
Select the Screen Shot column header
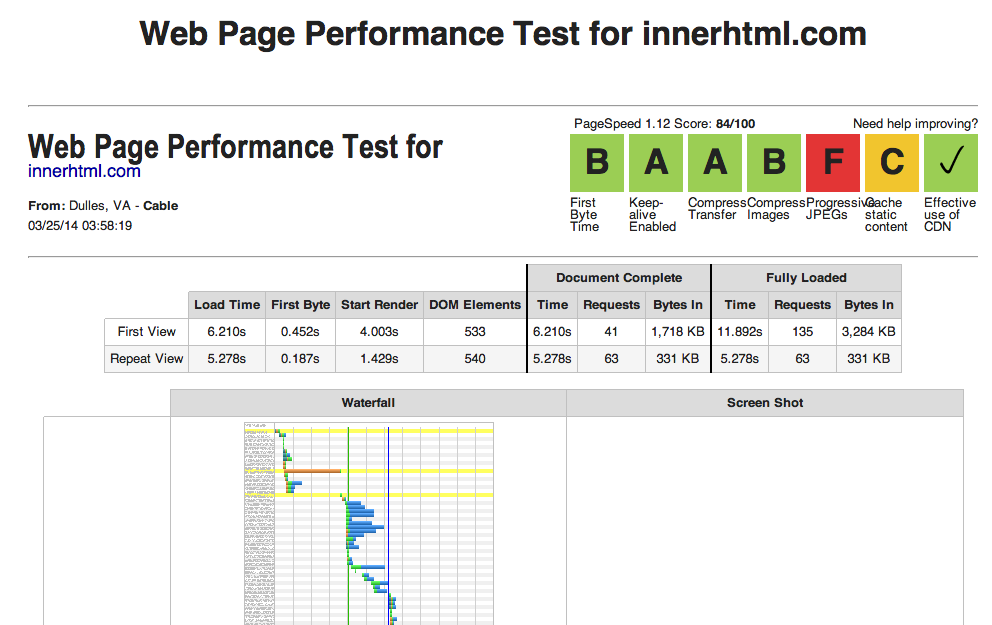(765, 402)
